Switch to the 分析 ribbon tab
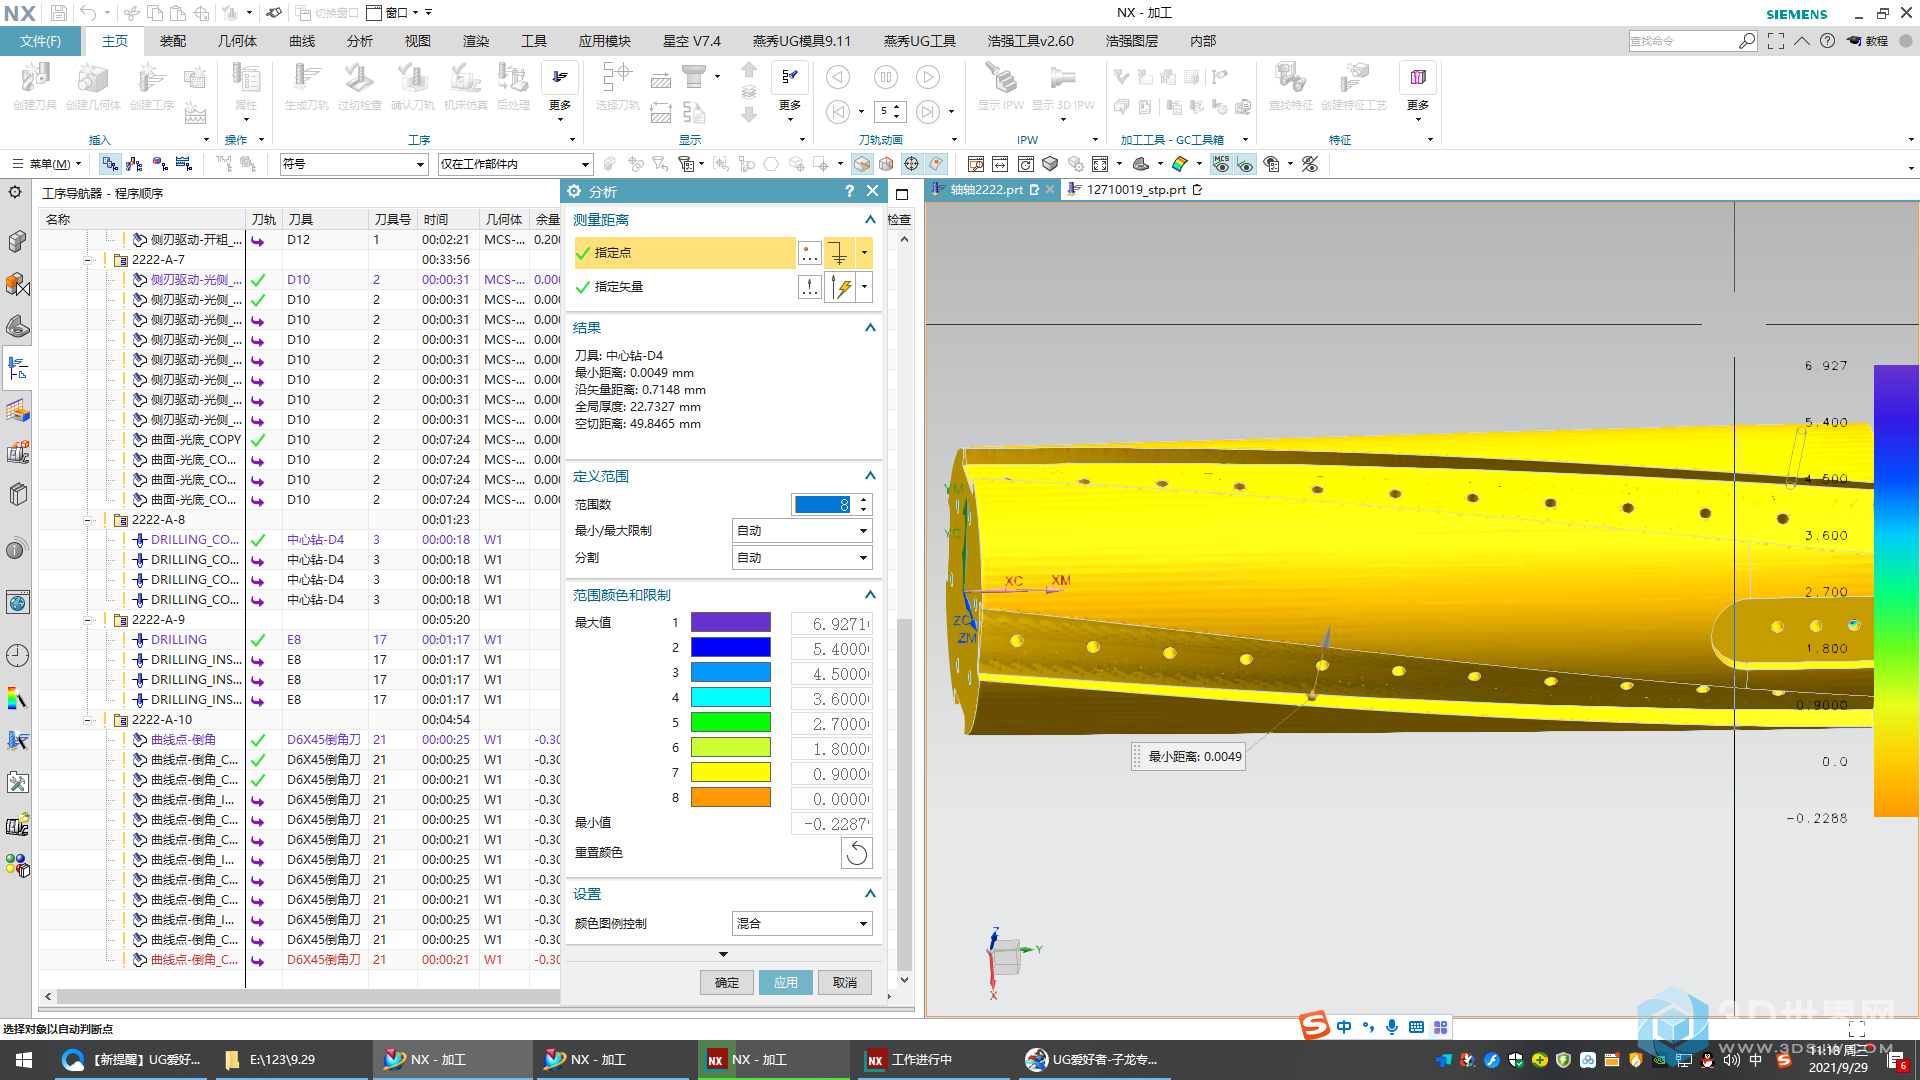Screen dimensions: 1920x1080 pyautogui.click(x=360, y=41)
